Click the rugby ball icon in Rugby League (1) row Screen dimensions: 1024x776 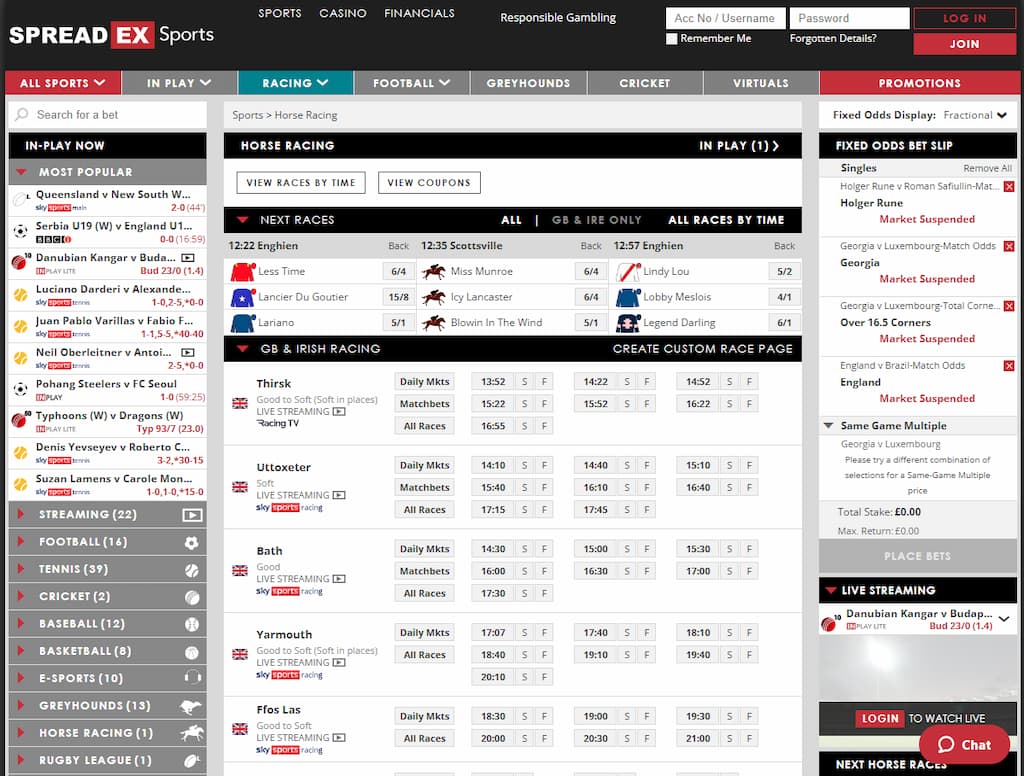191,760
